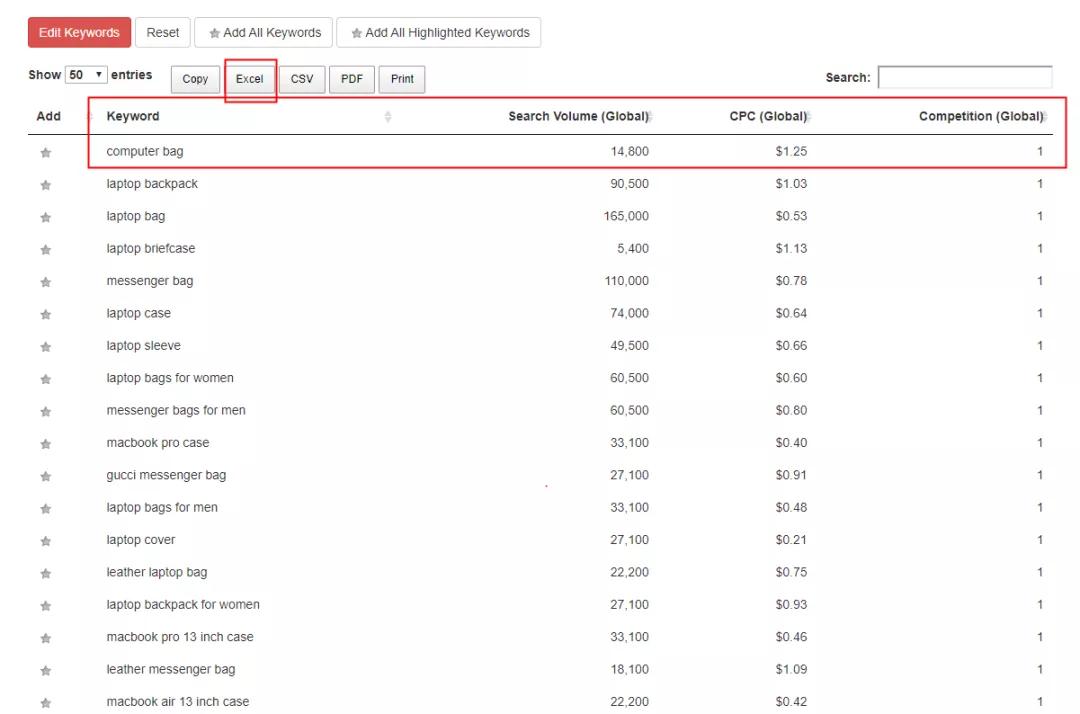Image resolution: width=1080 pixels, height=714 pixels.
Task: Star the "computer bag" keyword
Action: point(45,150)
